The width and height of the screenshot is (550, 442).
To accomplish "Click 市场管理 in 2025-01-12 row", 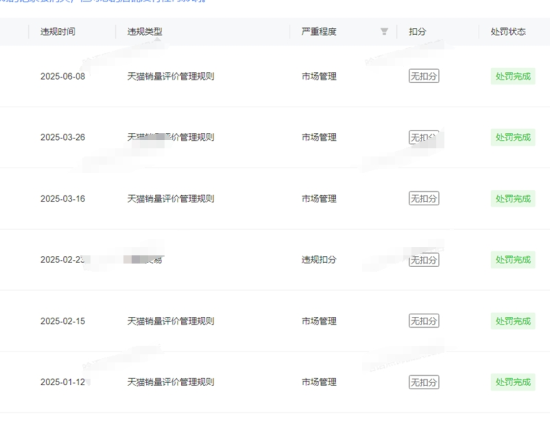I will [x=319, y=382].
